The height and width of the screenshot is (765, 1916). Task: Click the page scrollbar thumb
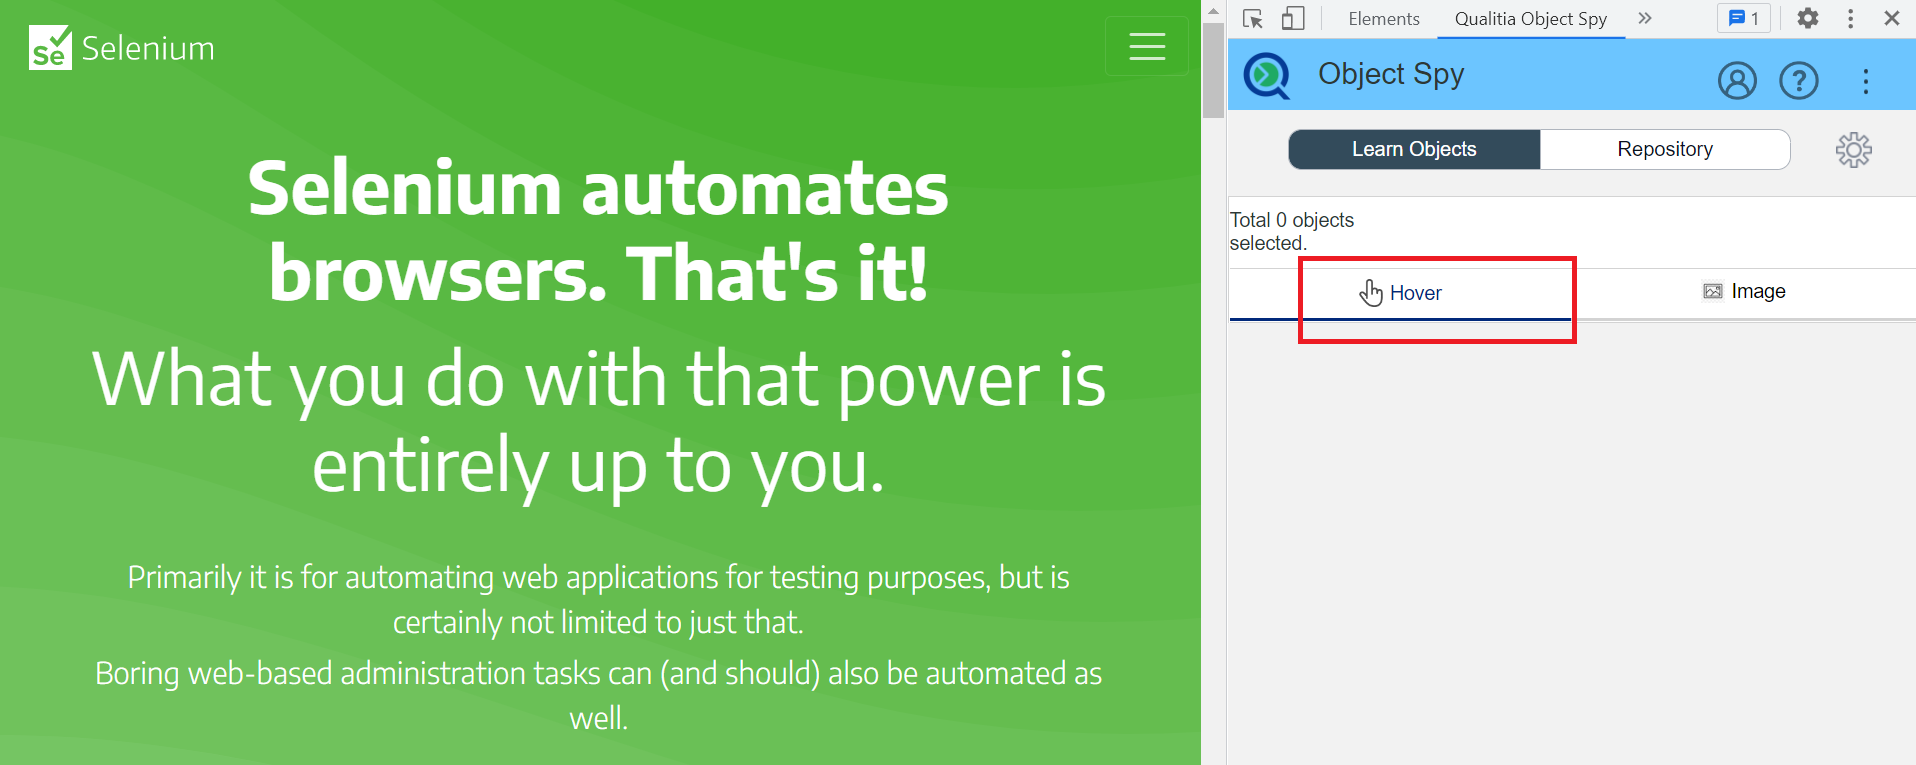click(1213, 70)
